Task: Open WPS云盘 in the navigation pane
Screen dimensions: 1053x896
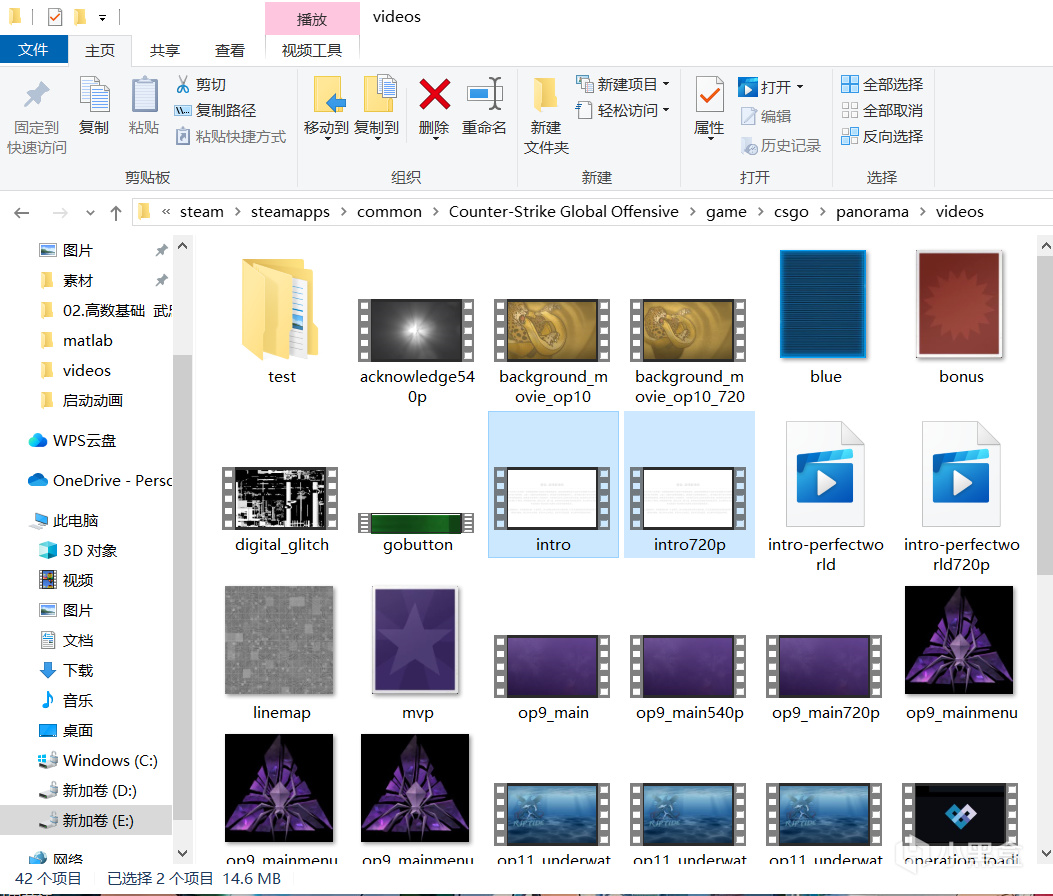Action: click(x=84, y=441)
